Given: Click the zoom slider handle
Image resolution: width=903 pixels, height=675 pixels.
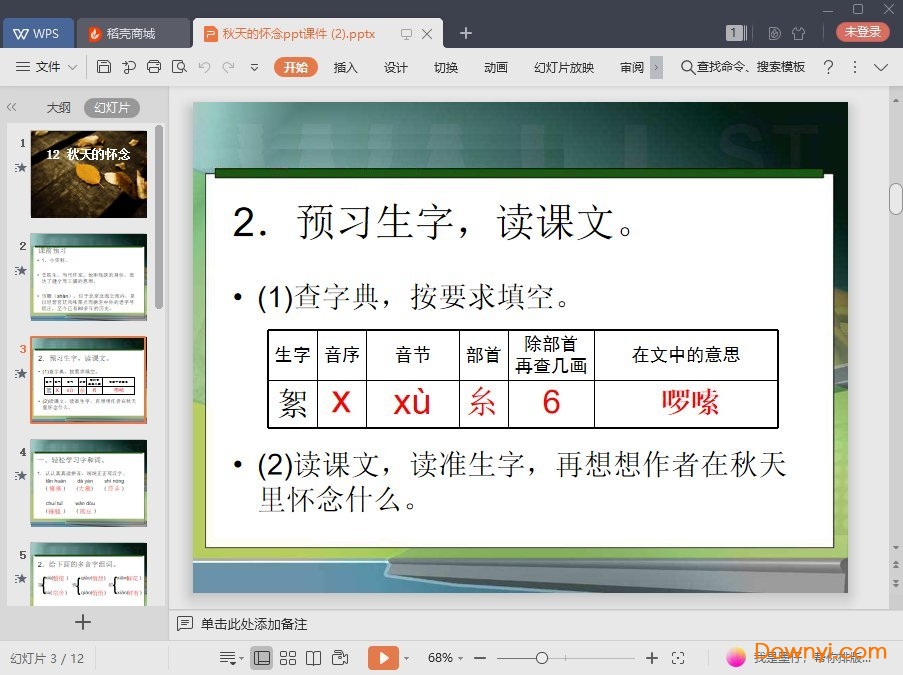Looking at the screenshot, I should (x=541, y=658).
